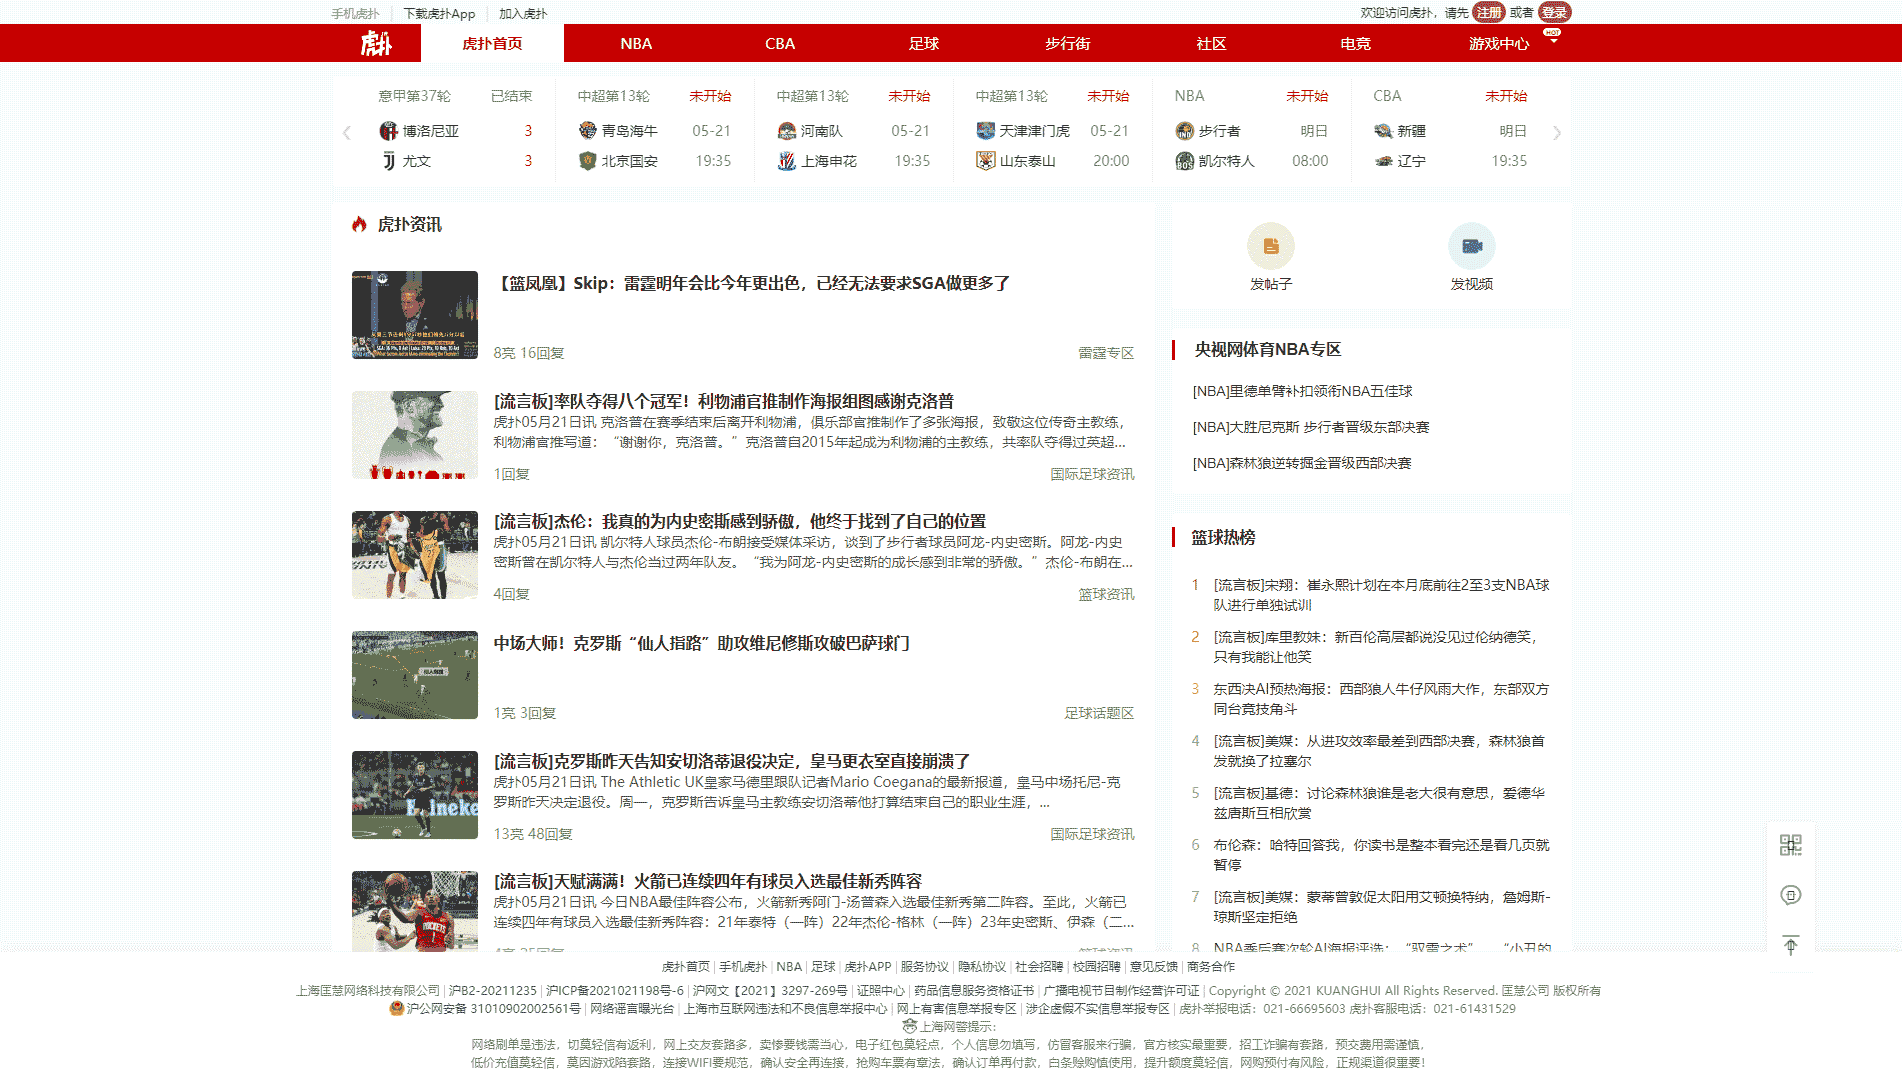This screenshot has width=1902, height=1080.
Task: Click the 注册 register button
Action: (1488, 12)
